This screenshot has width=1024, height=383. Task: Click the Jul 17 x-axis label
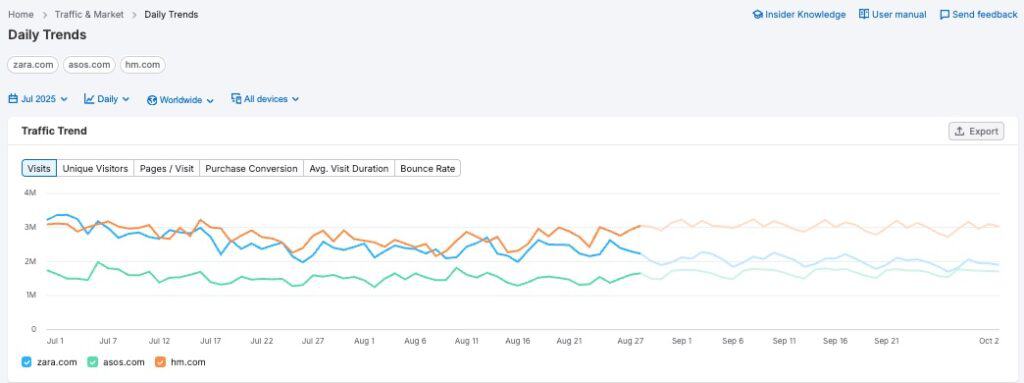point(210,341)
